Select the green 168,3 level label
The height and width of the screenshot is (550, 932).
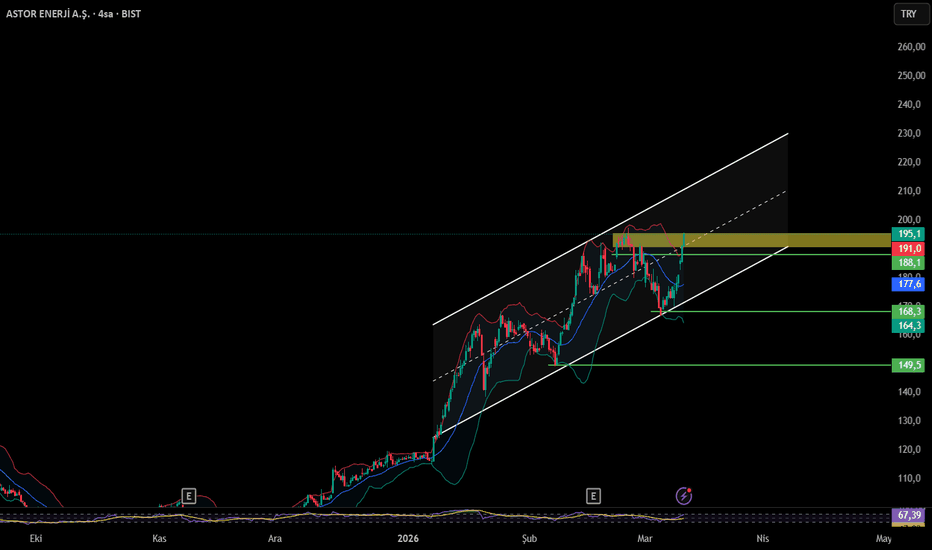coord(908,312)
